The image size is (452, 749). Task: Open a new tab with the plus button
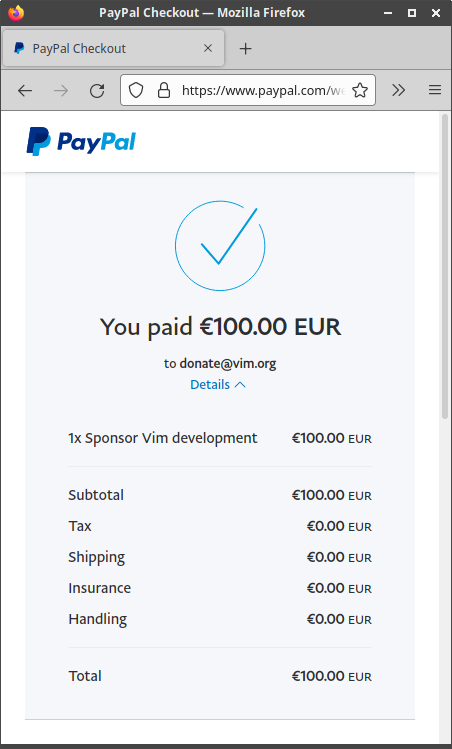point(245,49)
